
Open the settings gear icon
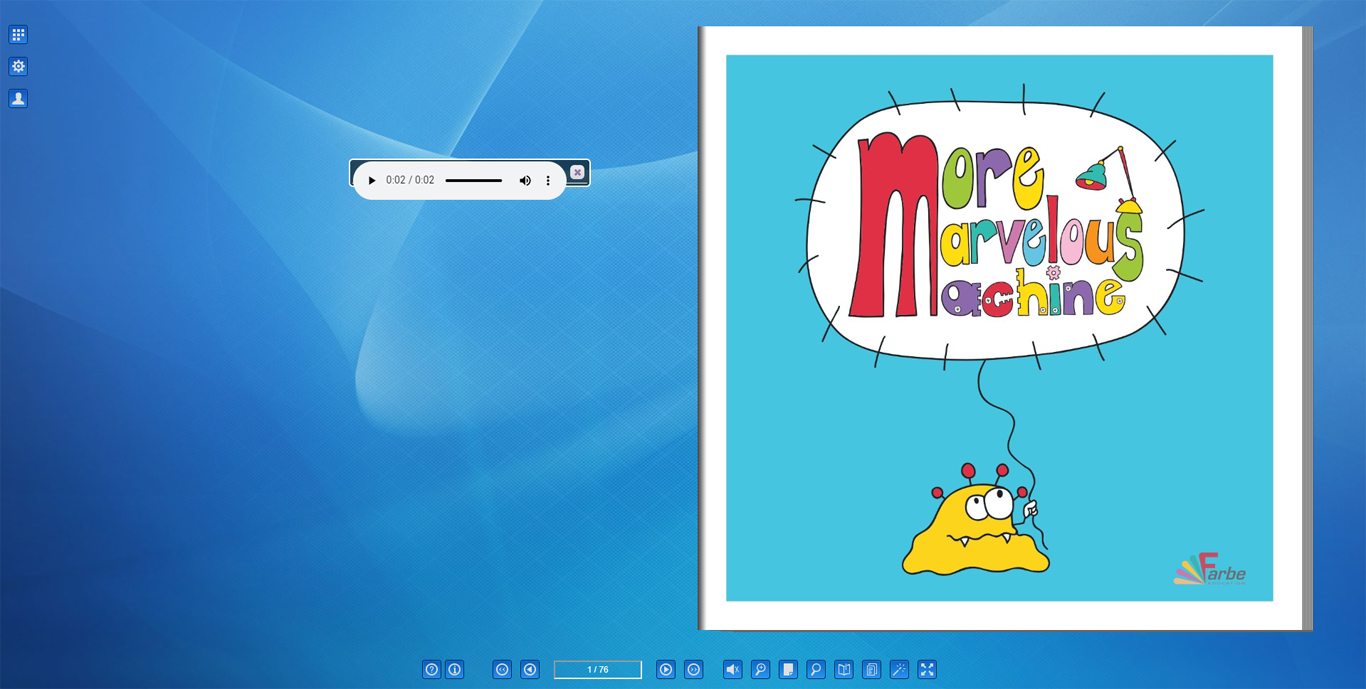(18, 67)
